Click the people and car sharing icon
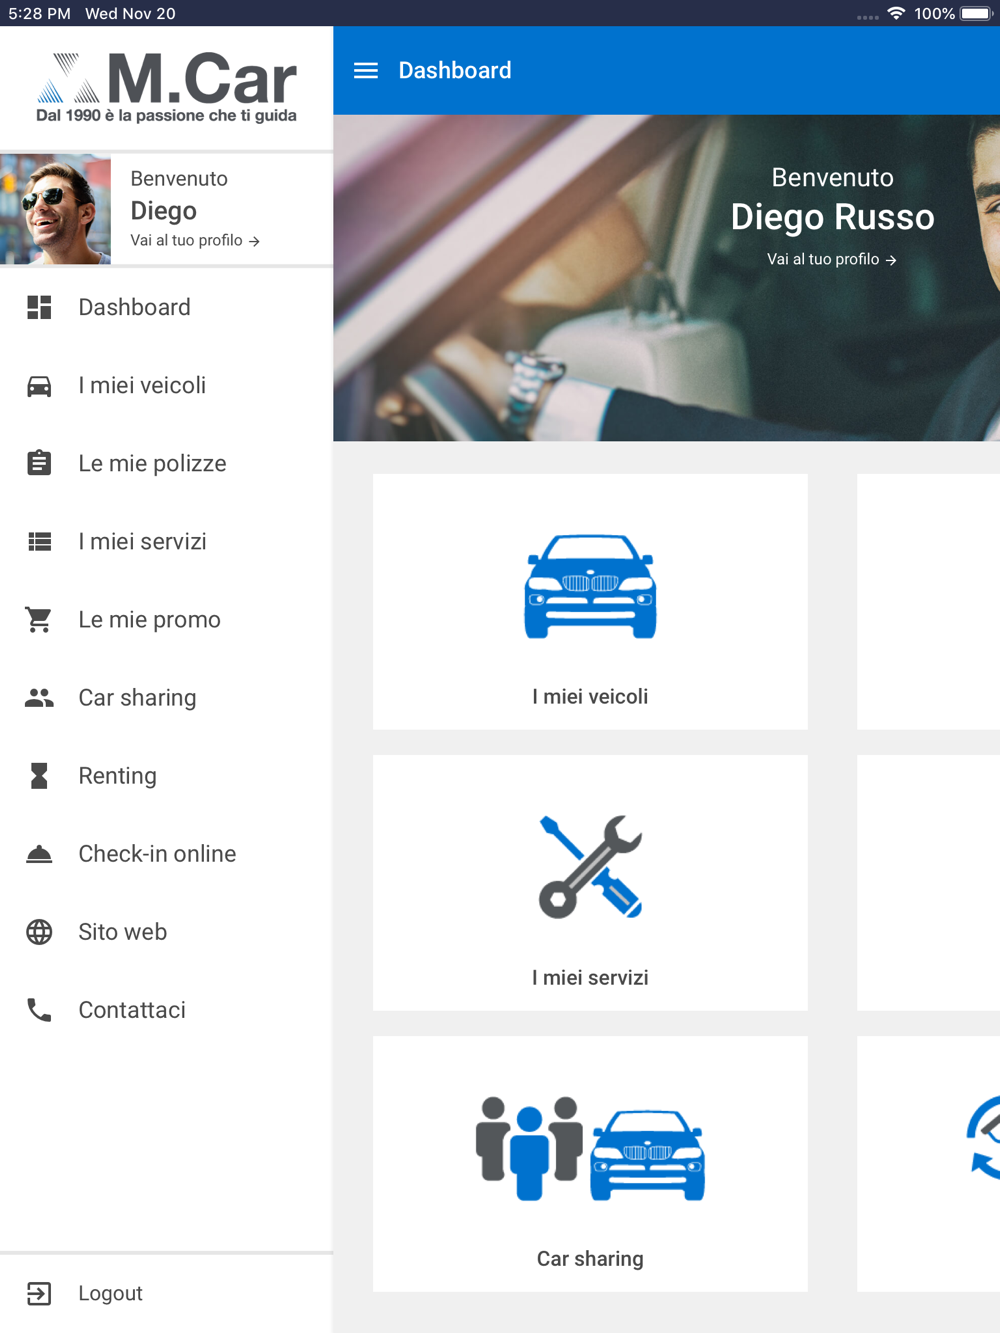The height and width of the screenshot is (1333, 1000). coord(590,1148)
